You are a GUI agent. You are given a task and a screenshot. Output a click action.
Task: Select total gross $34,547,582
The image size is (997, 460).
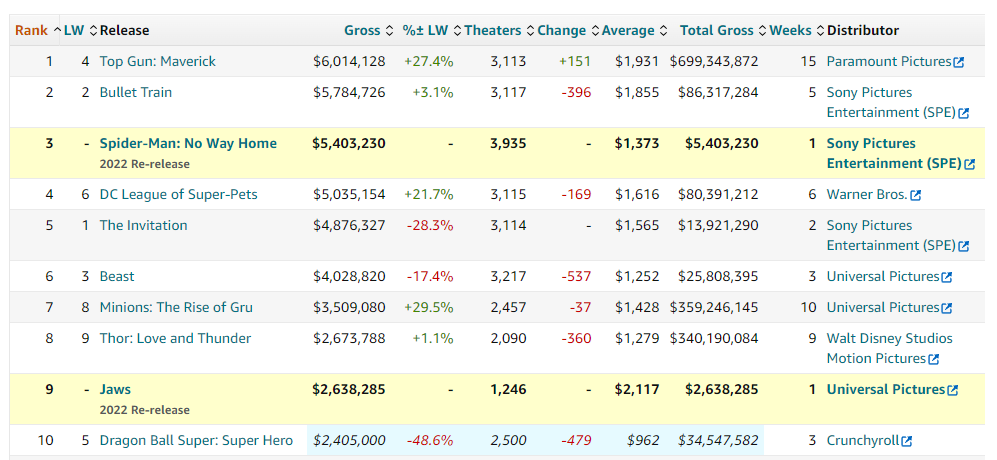719,441
